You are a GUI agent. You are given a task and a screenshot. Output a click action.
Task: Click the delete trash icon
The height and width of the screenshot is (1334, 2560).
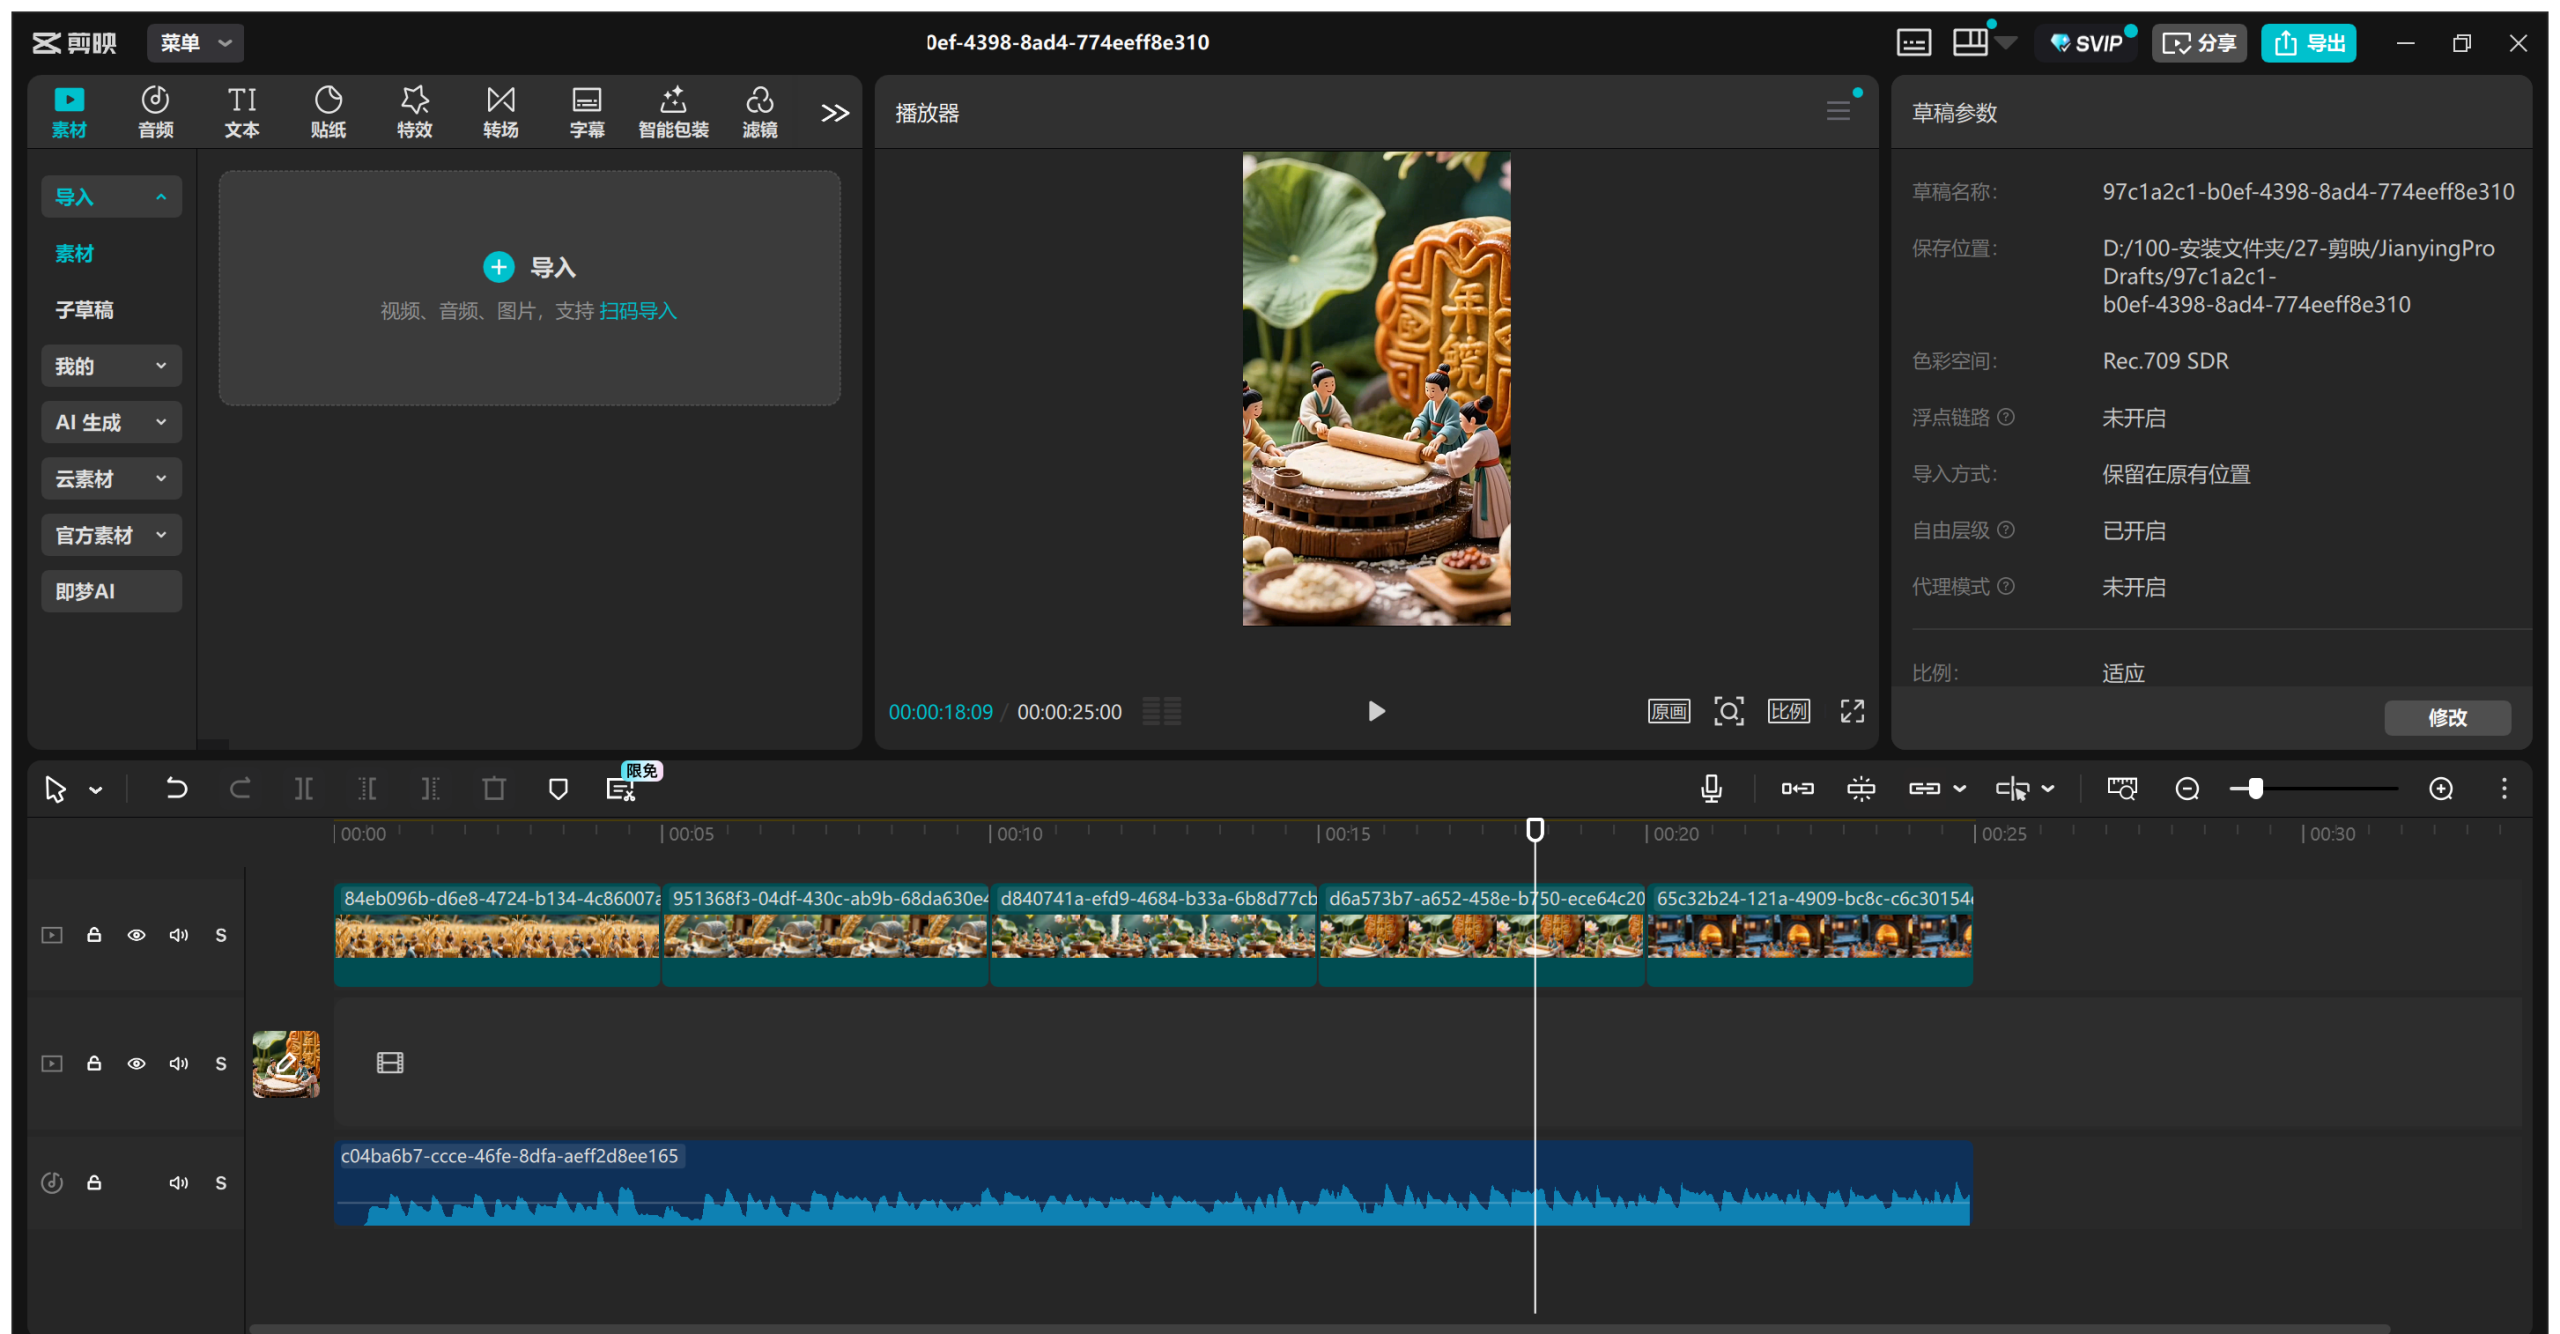point(494,789)
